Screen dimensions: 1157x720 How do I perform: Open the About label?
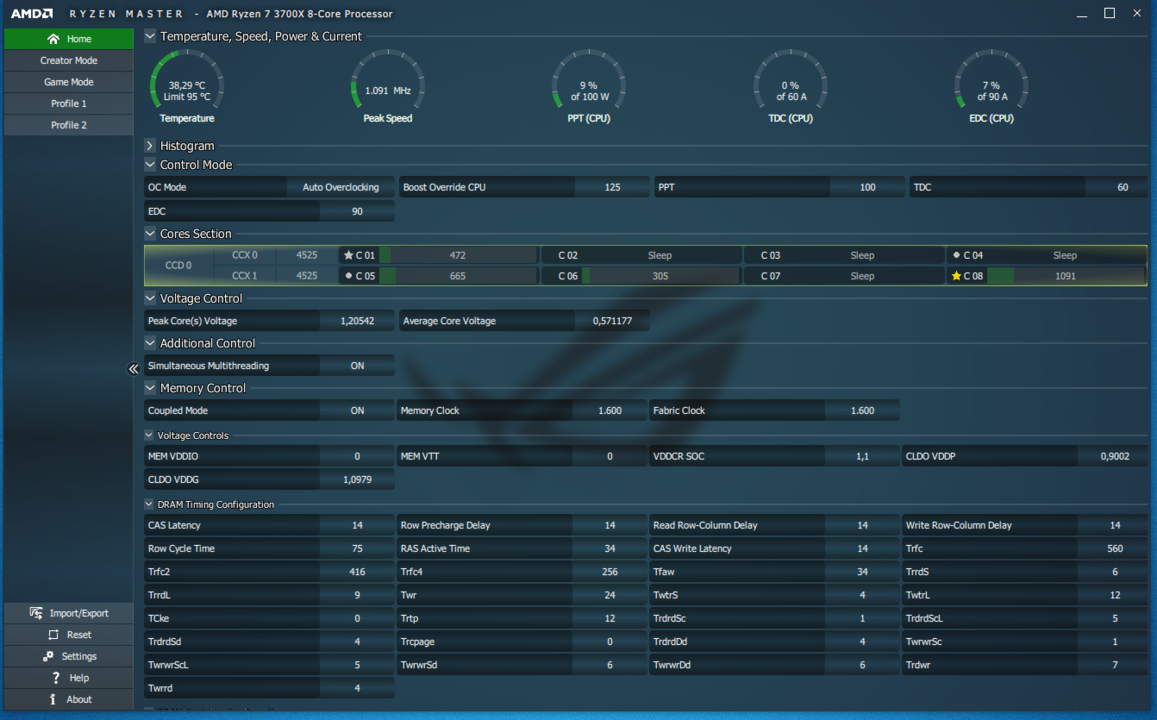click(x=79, y=699)
